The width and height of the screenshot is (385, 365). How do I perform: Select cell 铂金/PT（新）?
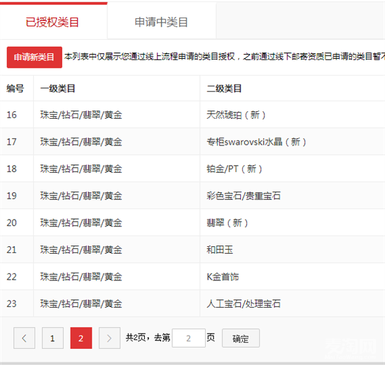pyautogui.click(x=234, y=169)
